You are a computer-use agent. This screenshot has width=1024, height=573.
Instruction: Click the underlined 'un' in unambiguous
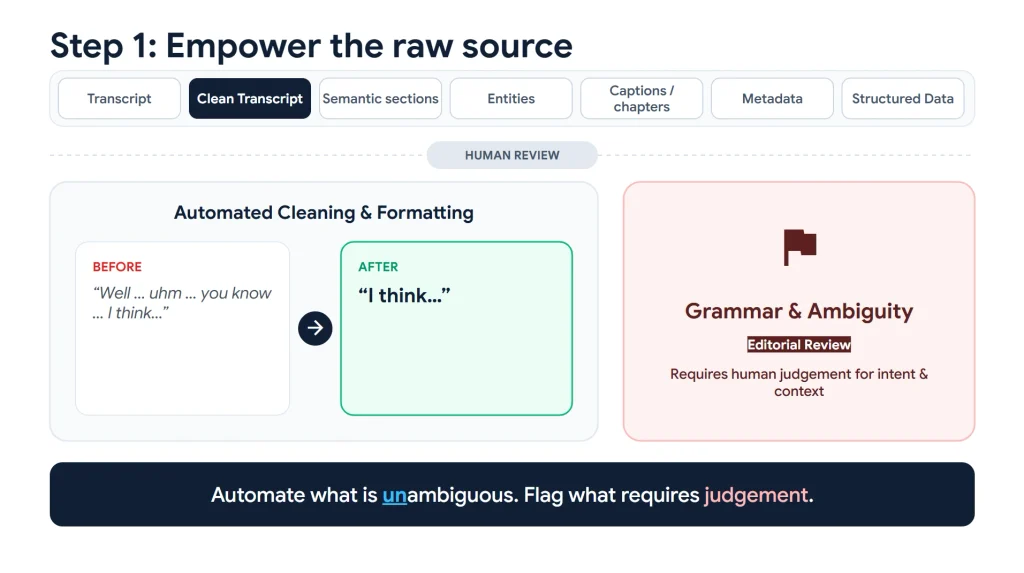394,495
